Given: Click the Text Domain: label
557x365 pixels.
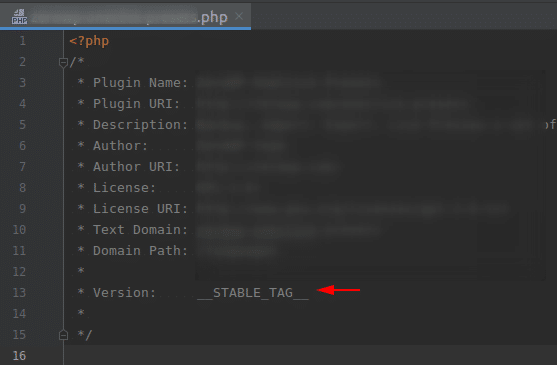Looking at the screenshot, I should [x=140, y=230].
